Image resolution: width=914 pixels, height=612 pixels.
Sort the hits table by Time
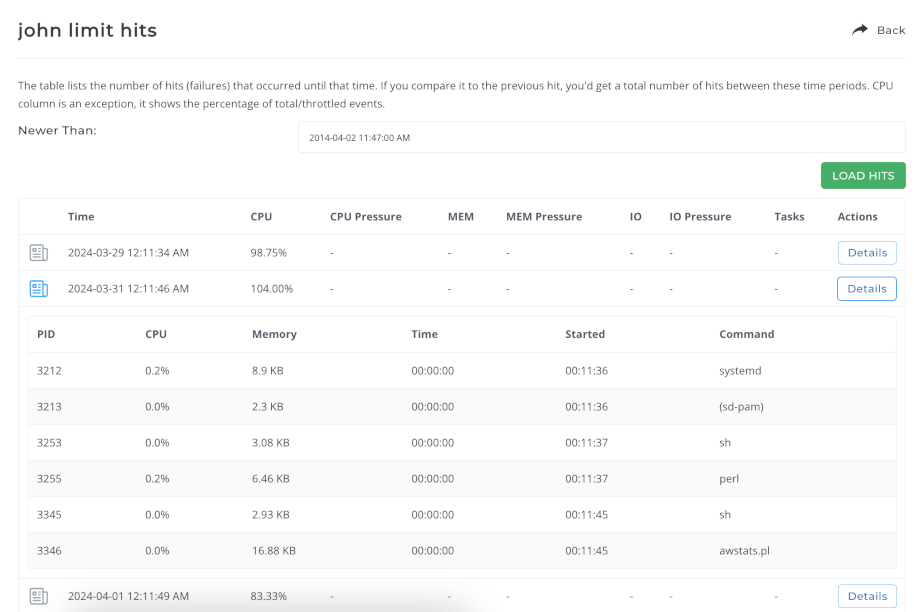click(x=80, y=216)
